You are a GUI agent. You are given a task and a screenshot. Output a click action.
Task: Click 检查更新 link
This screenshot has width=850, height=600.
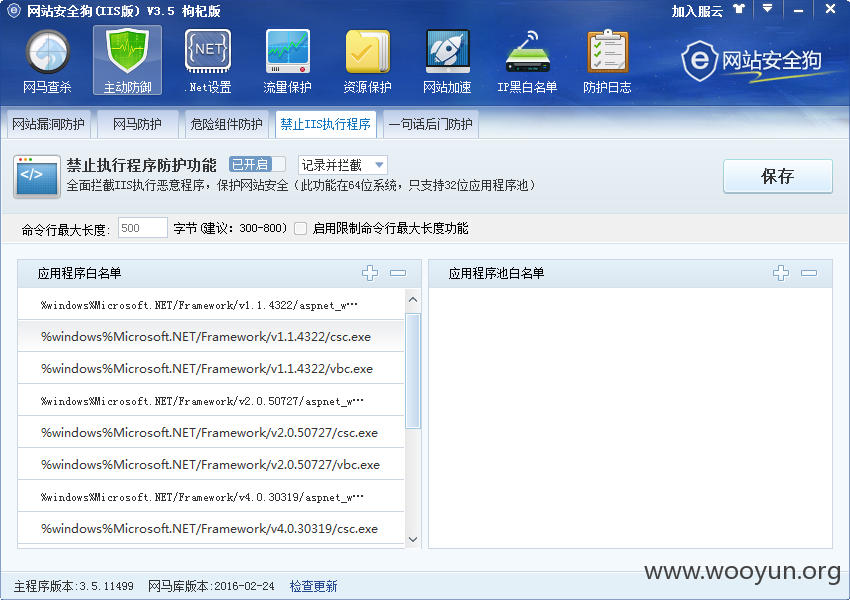(313, 586)
